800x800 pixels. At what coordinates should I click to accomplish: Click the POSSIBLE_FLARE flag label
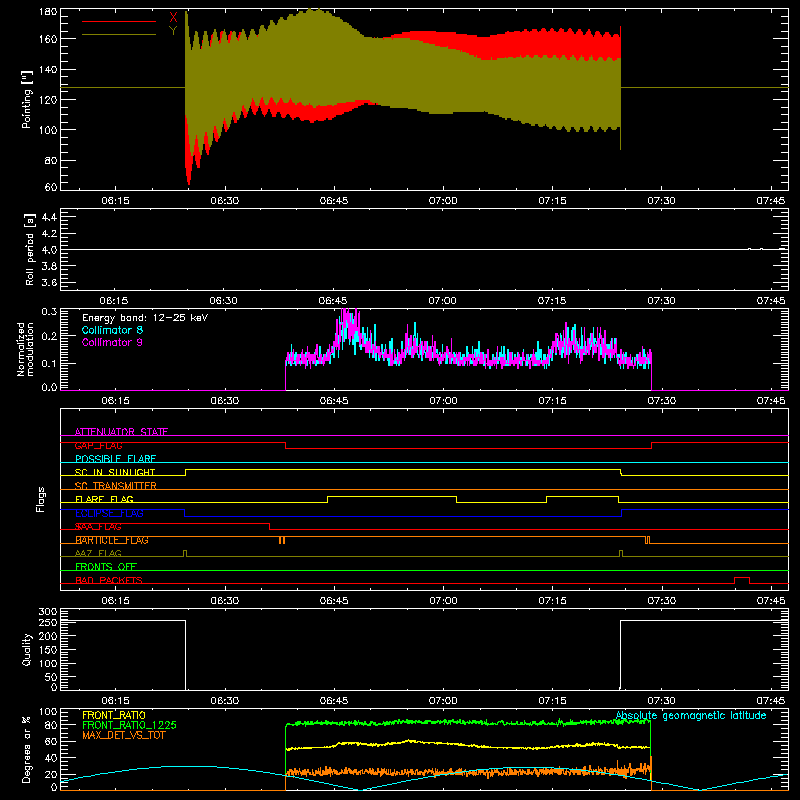point(115,459)
